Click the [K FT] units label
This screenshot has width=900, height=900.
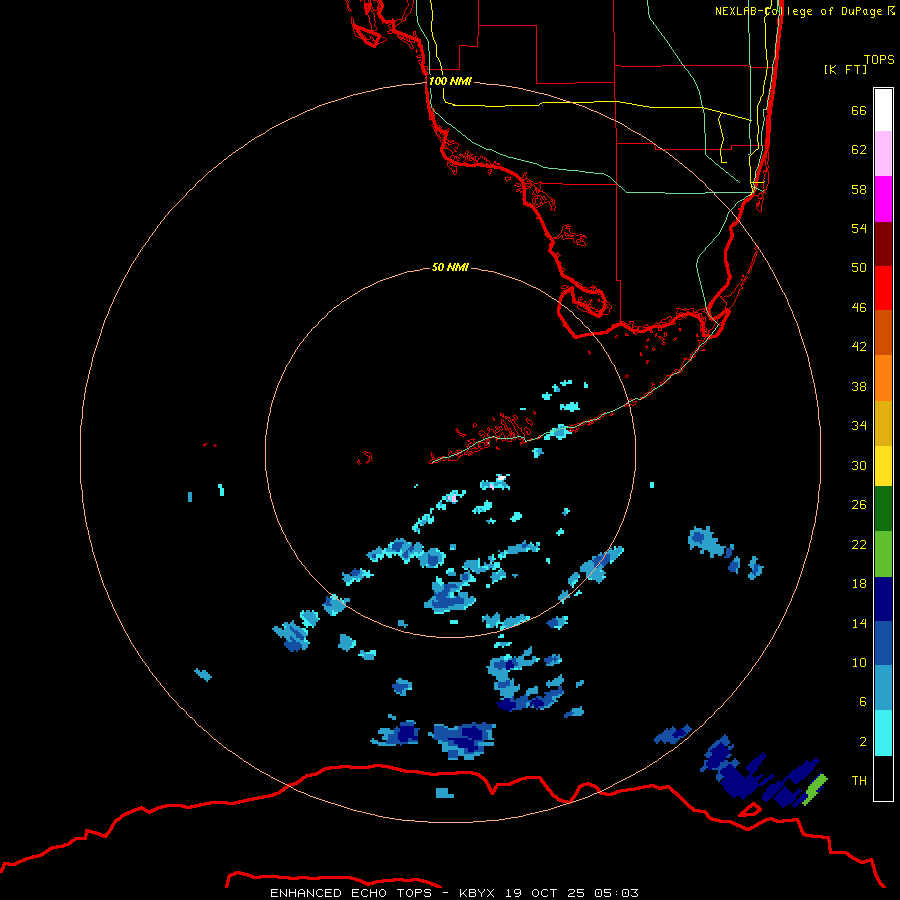[x=845, y=69]
